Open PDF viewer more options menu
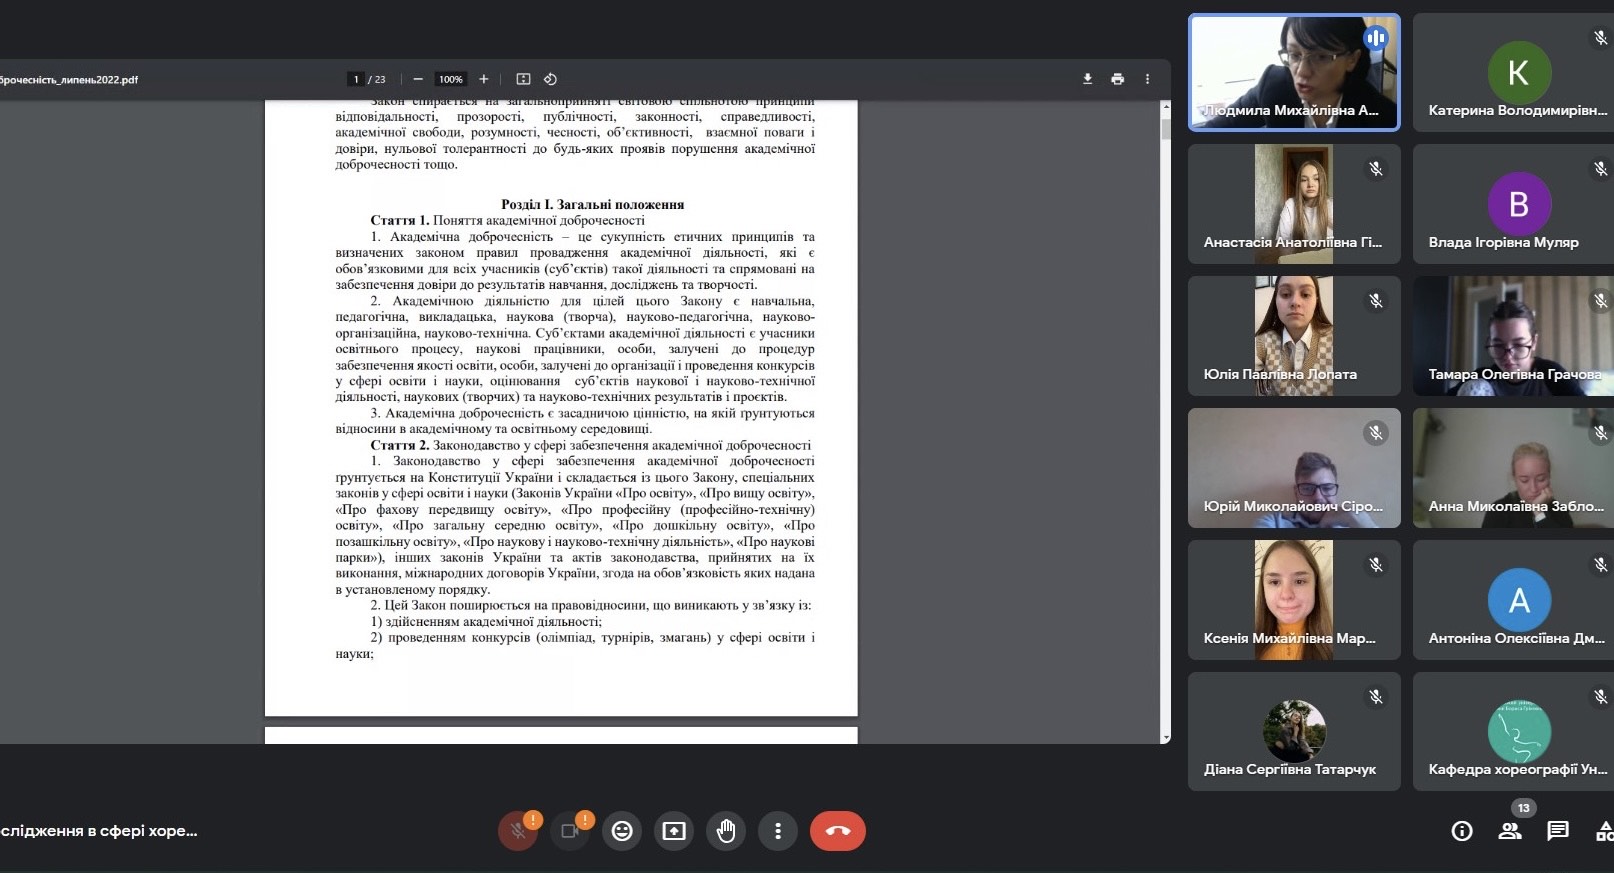The image size is (1614, 873). point(1147,79)
